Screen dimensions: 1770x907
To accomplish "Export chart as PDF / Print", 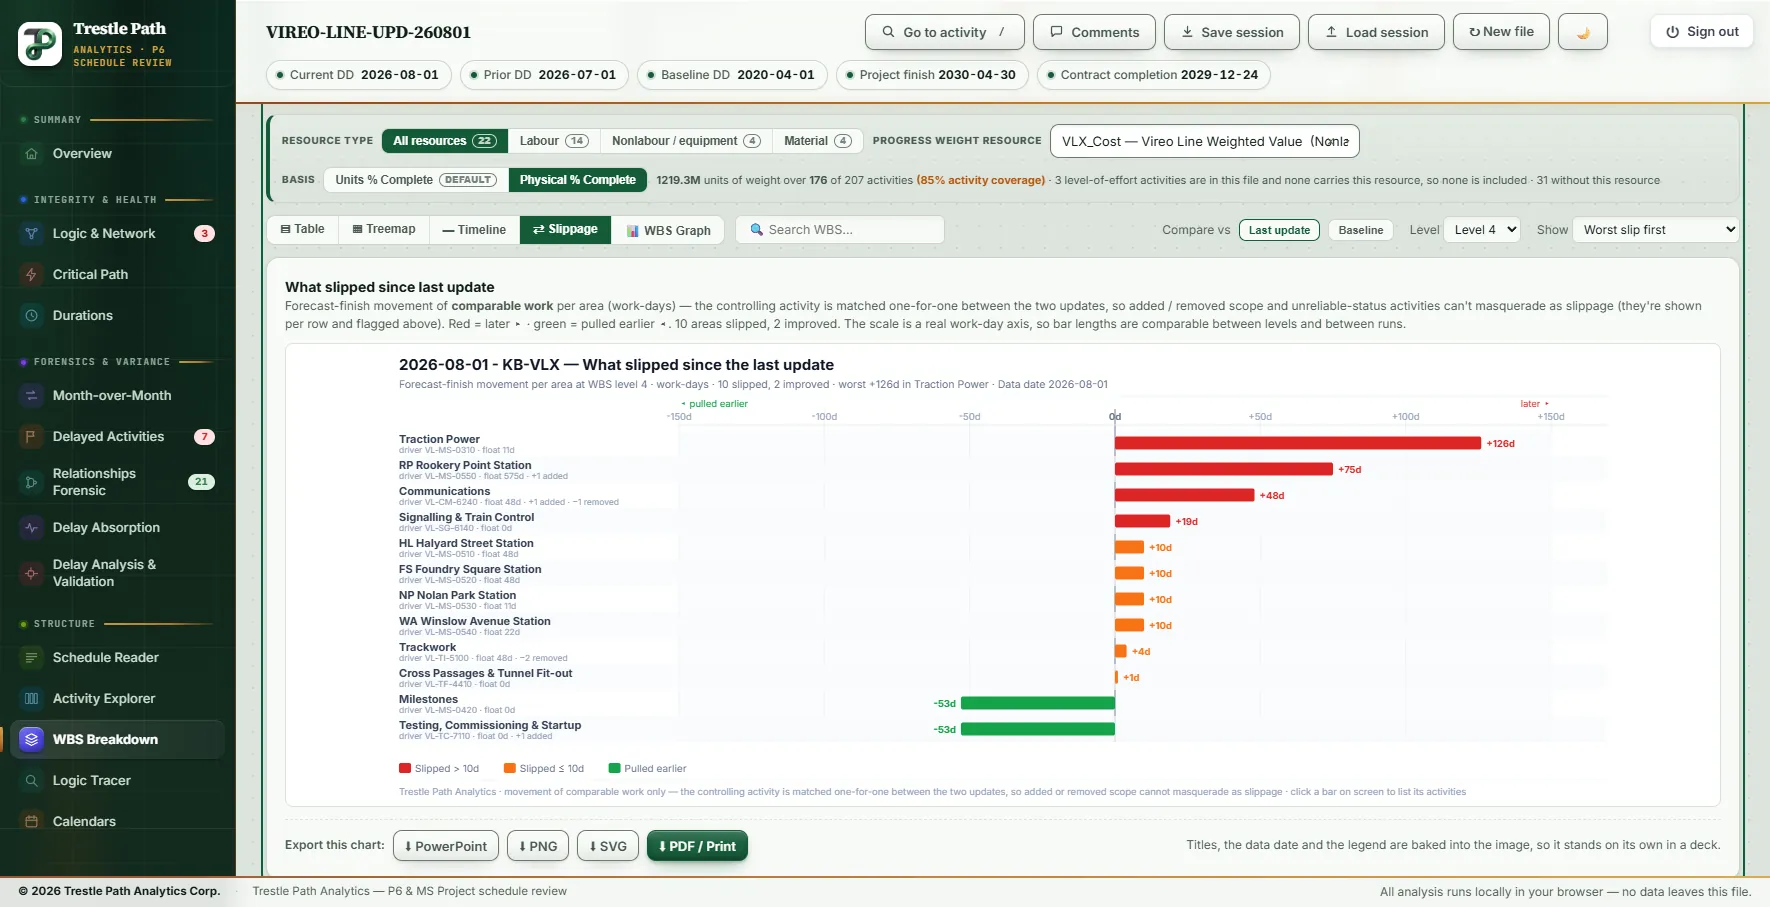I will click(x=697, y=846).
